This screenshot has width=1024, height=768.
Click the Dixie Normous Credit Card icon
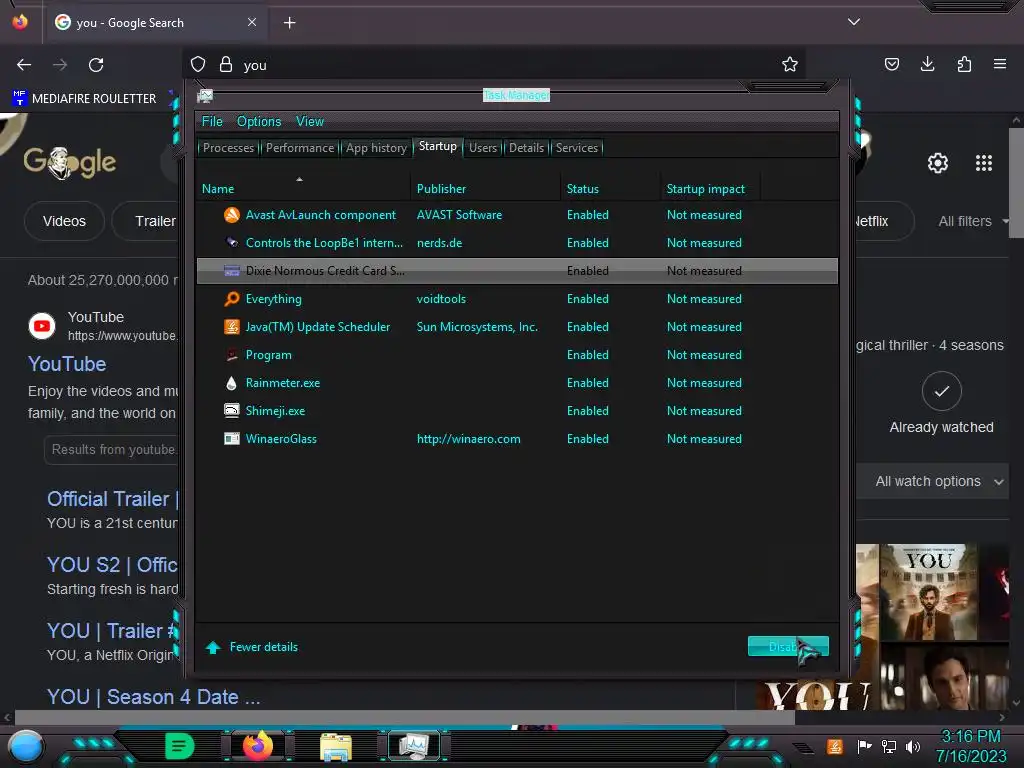point(231,270)
